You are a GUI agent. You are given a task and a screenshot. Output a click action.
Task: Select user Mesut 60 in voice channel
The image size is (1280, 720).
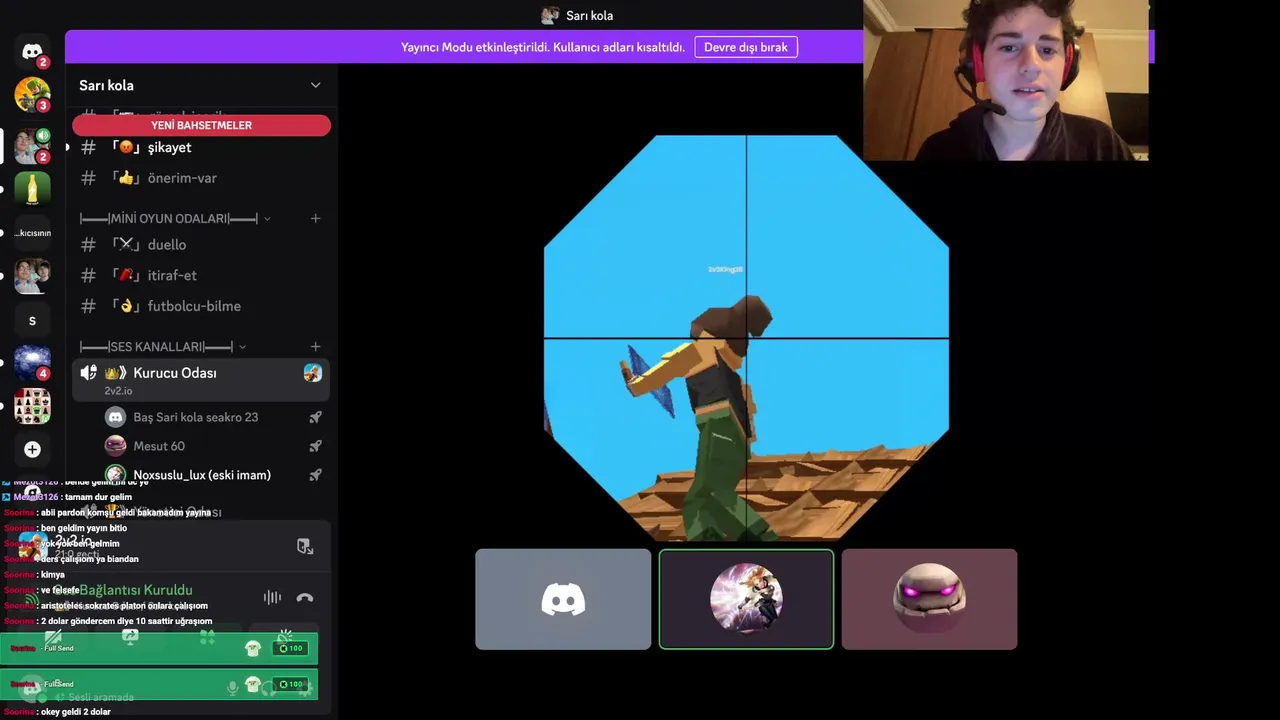[x=159, y=446]
